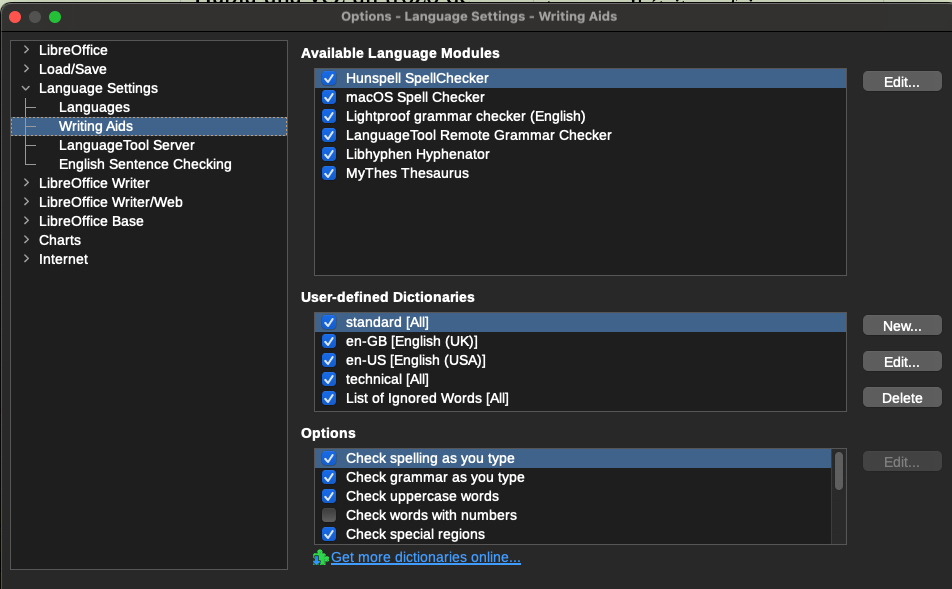Toggle MyThes Thesaurus checkbox

pyautogui.click(x=329, y=173)
